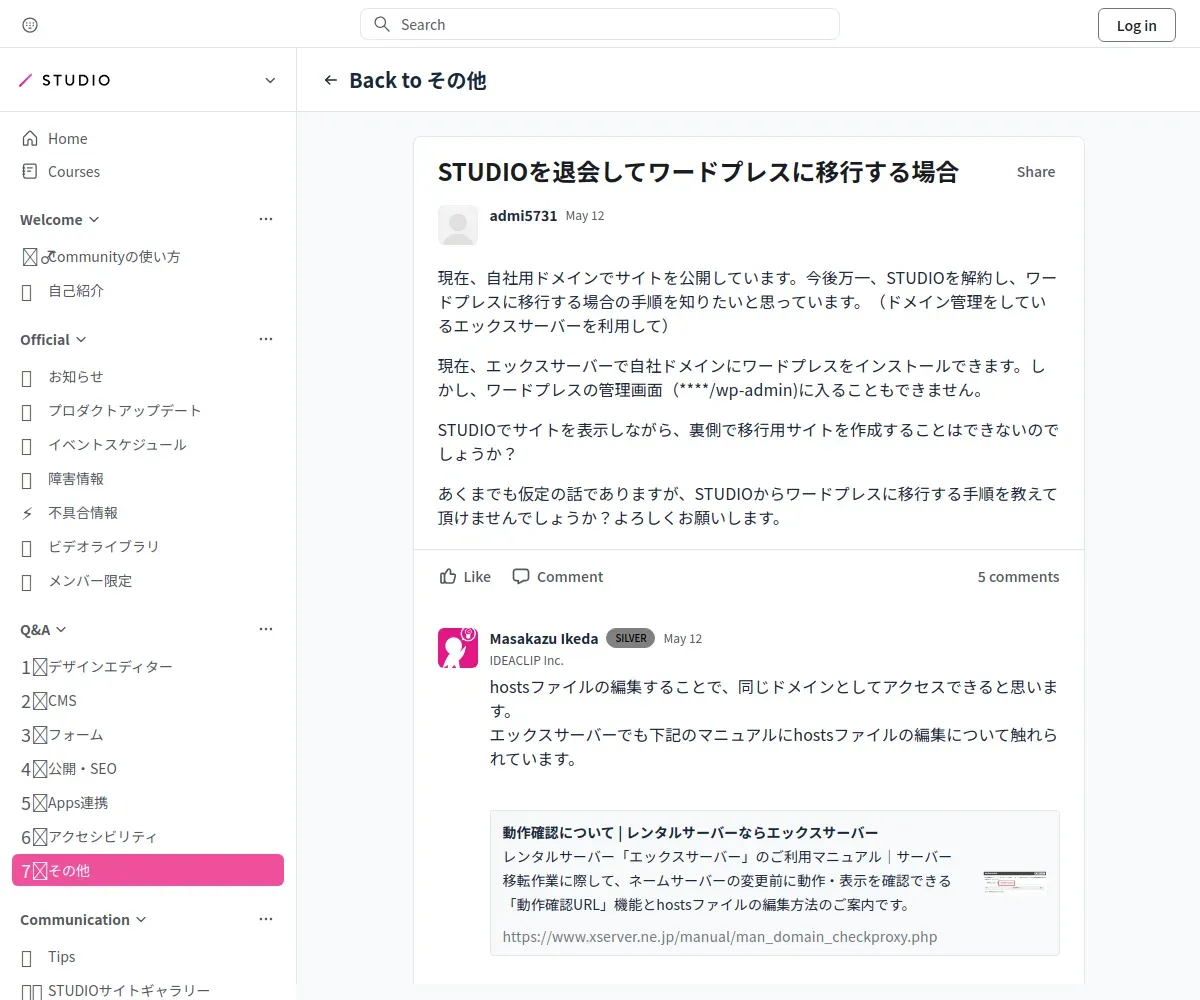Open Courses in the sidebar
The height and width of the screenshot is (1000, 1200).
point(148,171)
